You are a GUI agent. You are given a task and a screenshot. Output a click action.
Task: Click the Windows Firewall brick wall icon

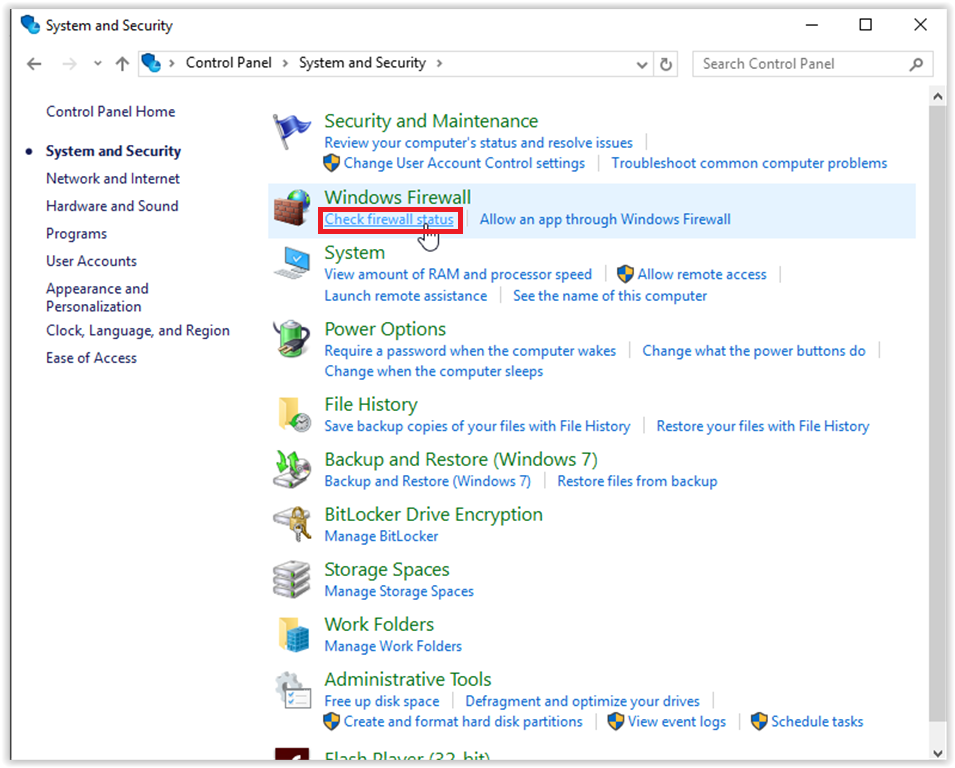pyautogui.click(x=291, y=208)
